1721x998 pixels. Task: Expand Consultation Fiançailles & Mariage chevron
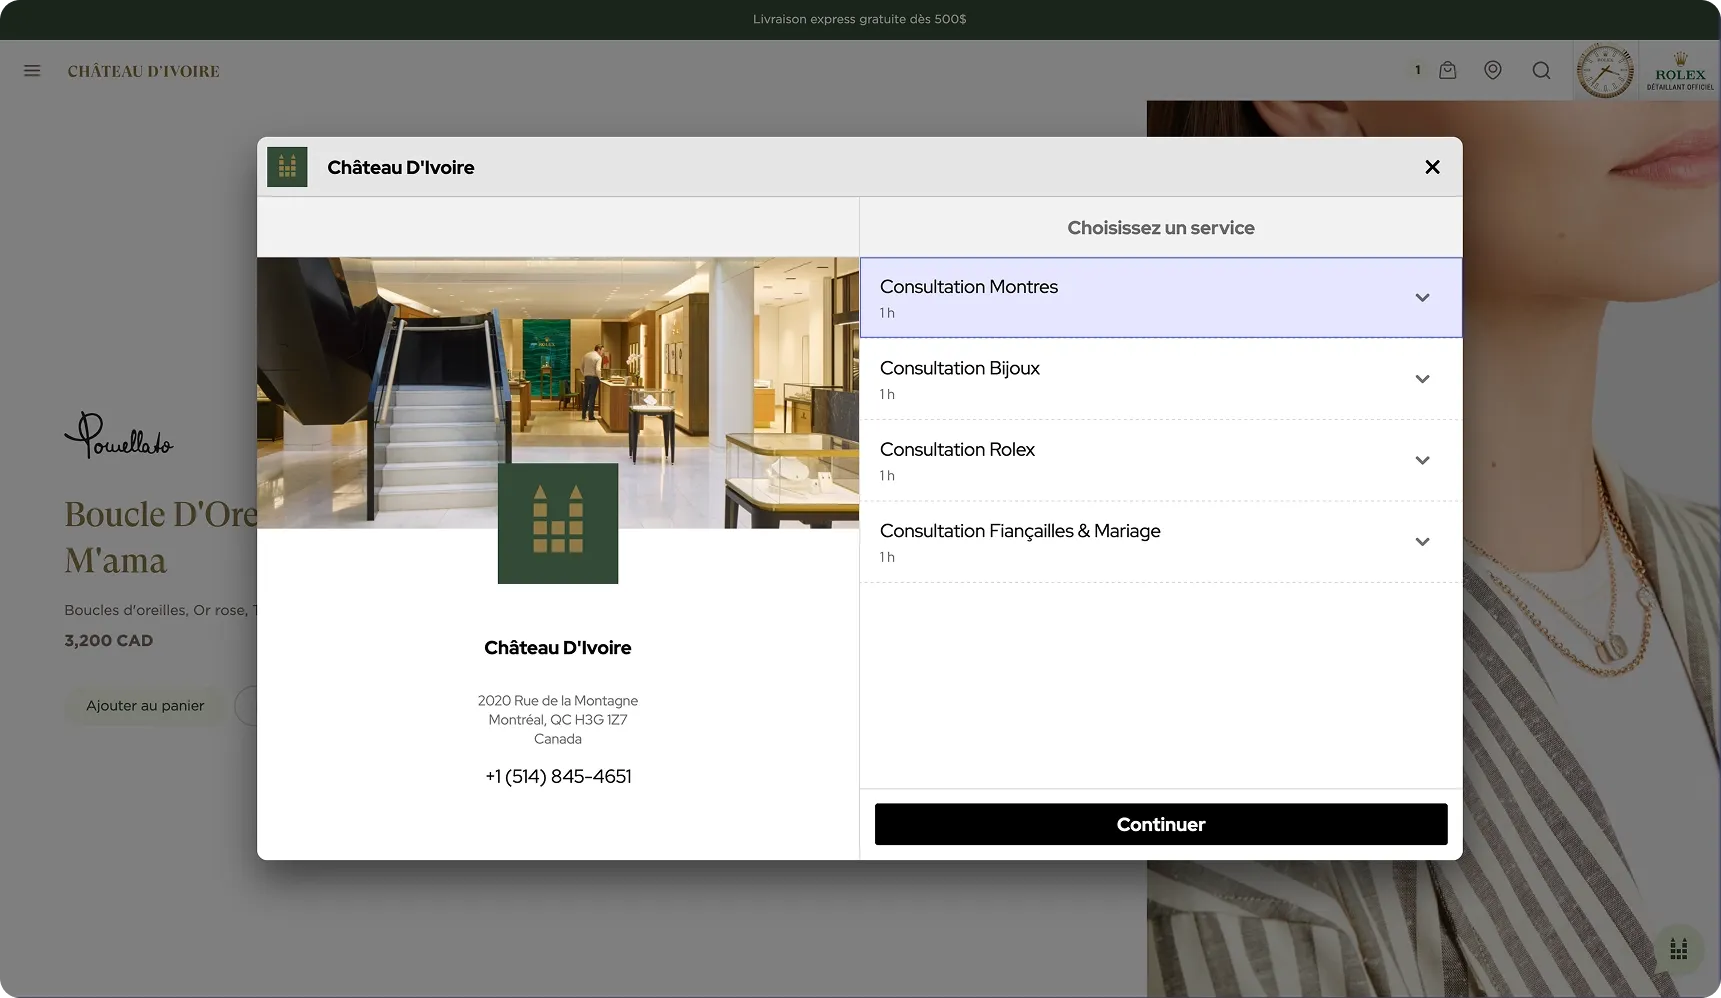click(1422, 542)
